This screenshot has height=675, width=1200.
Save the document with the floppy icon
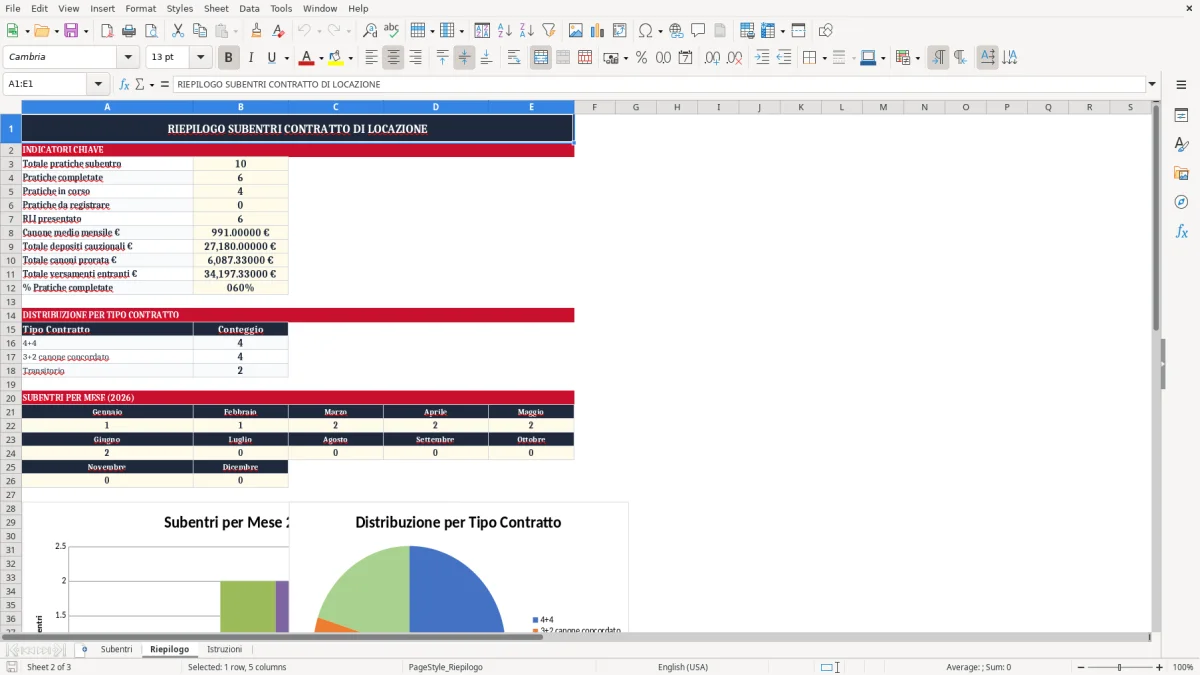click(71, 31)
